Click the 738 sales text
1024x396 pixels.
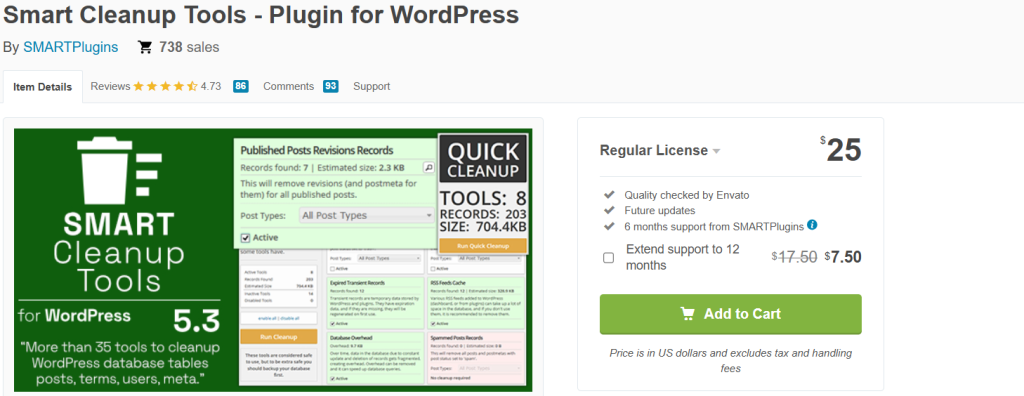[189, 47]
